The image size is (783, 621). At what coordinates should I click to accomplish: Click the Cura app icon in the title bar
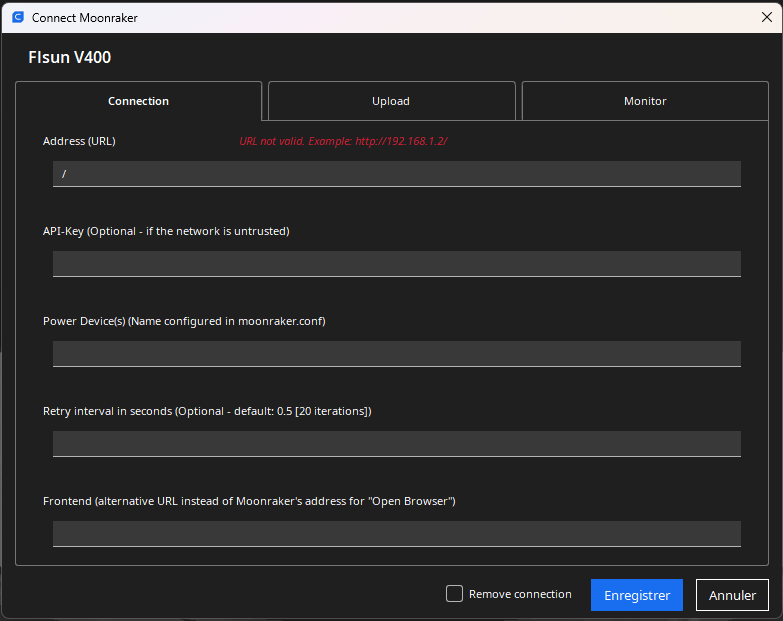[x=17, y=17]
